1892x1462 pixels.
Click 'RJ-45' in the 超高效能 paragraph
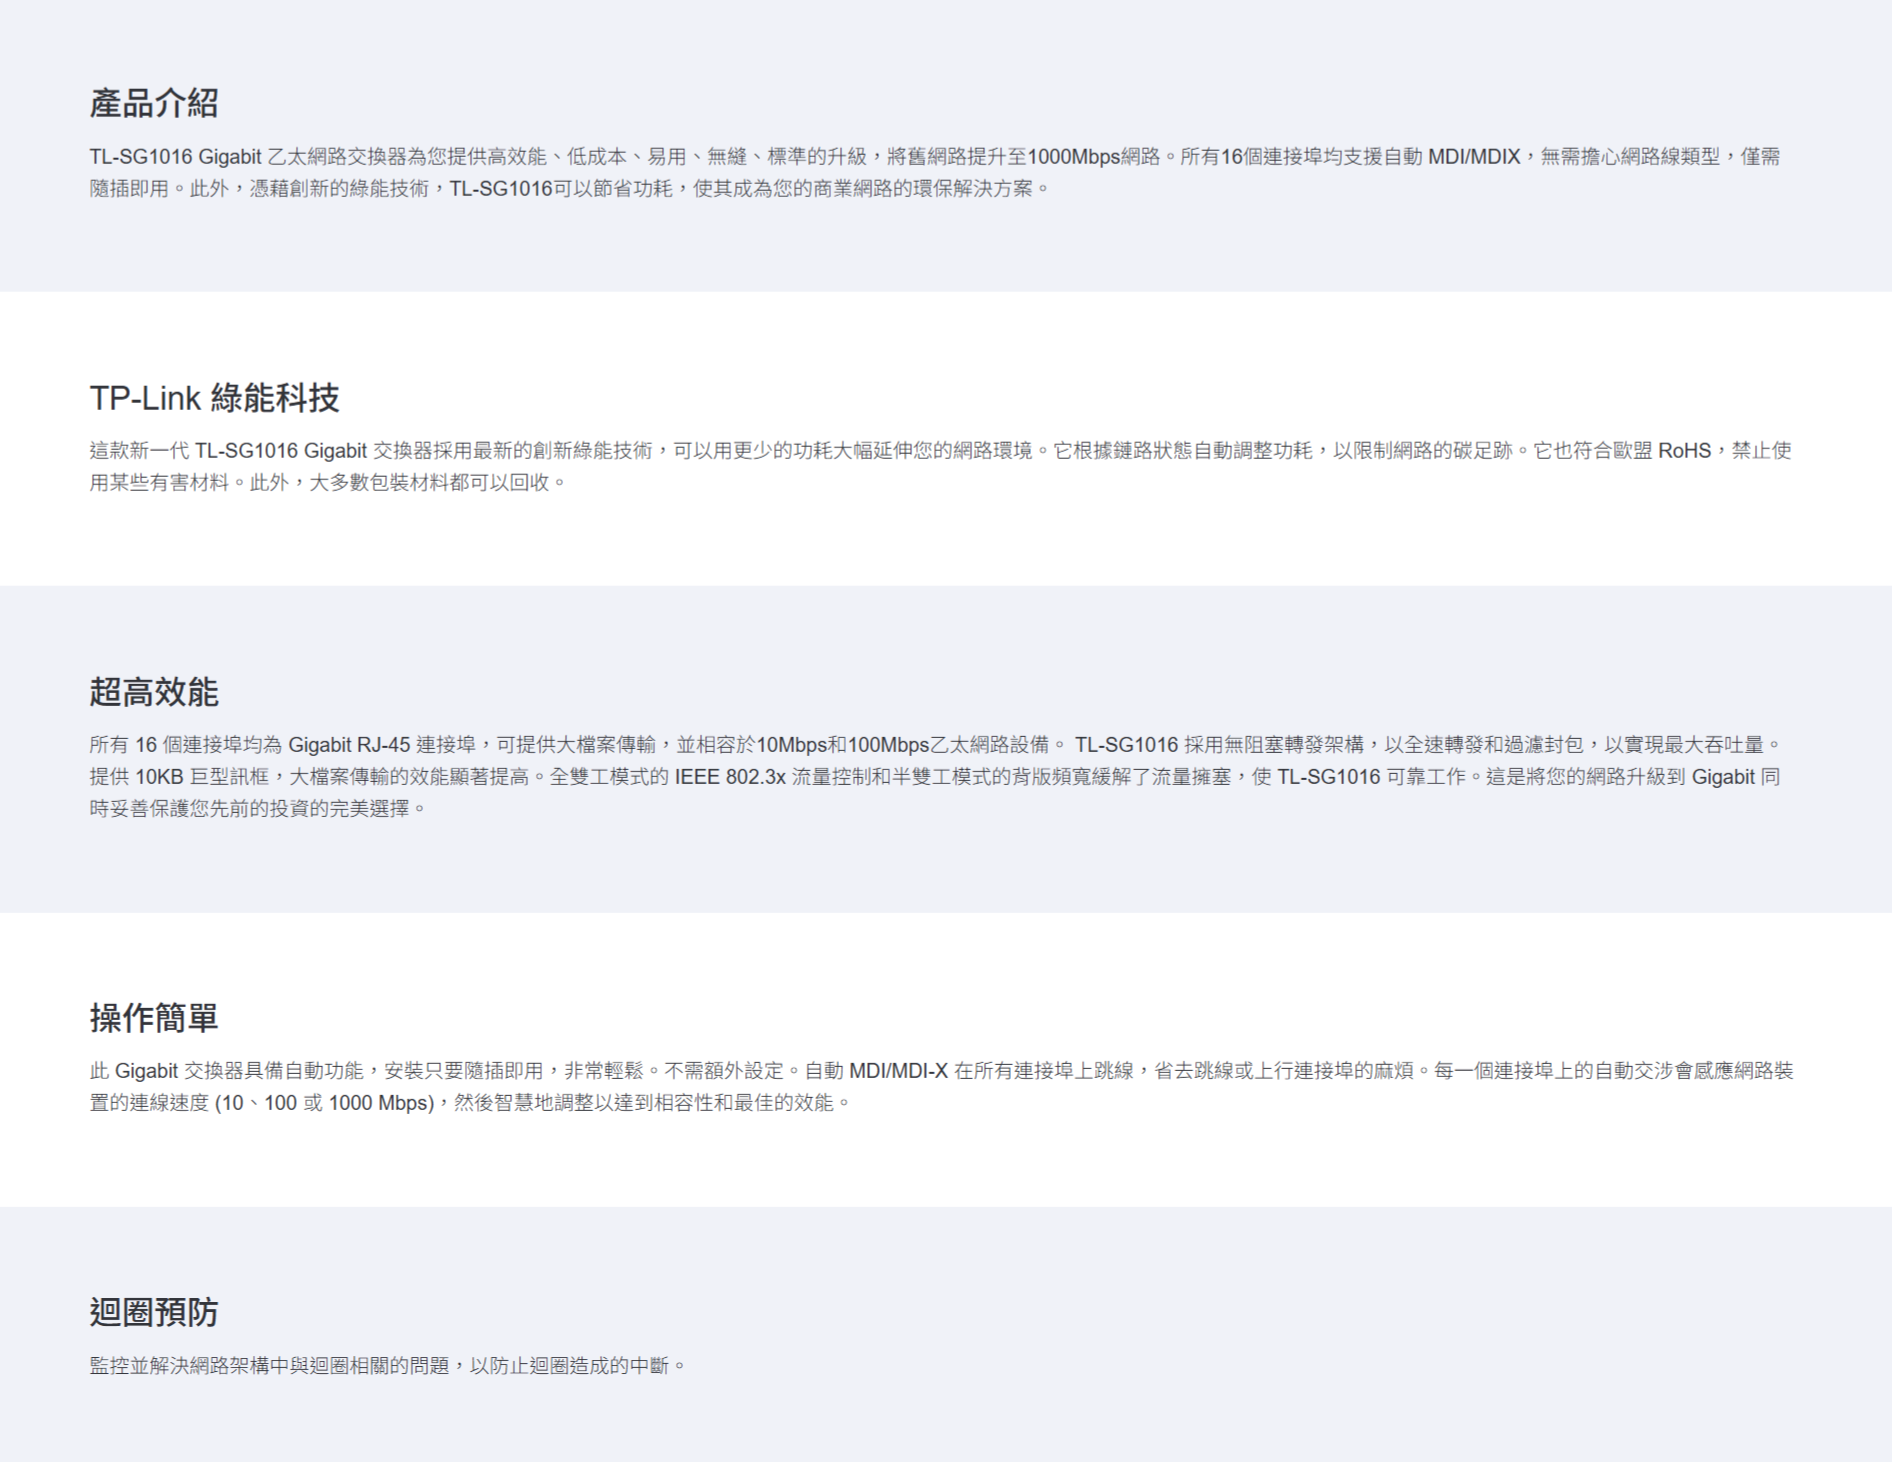pyautogui.click(x=383, y=745)
